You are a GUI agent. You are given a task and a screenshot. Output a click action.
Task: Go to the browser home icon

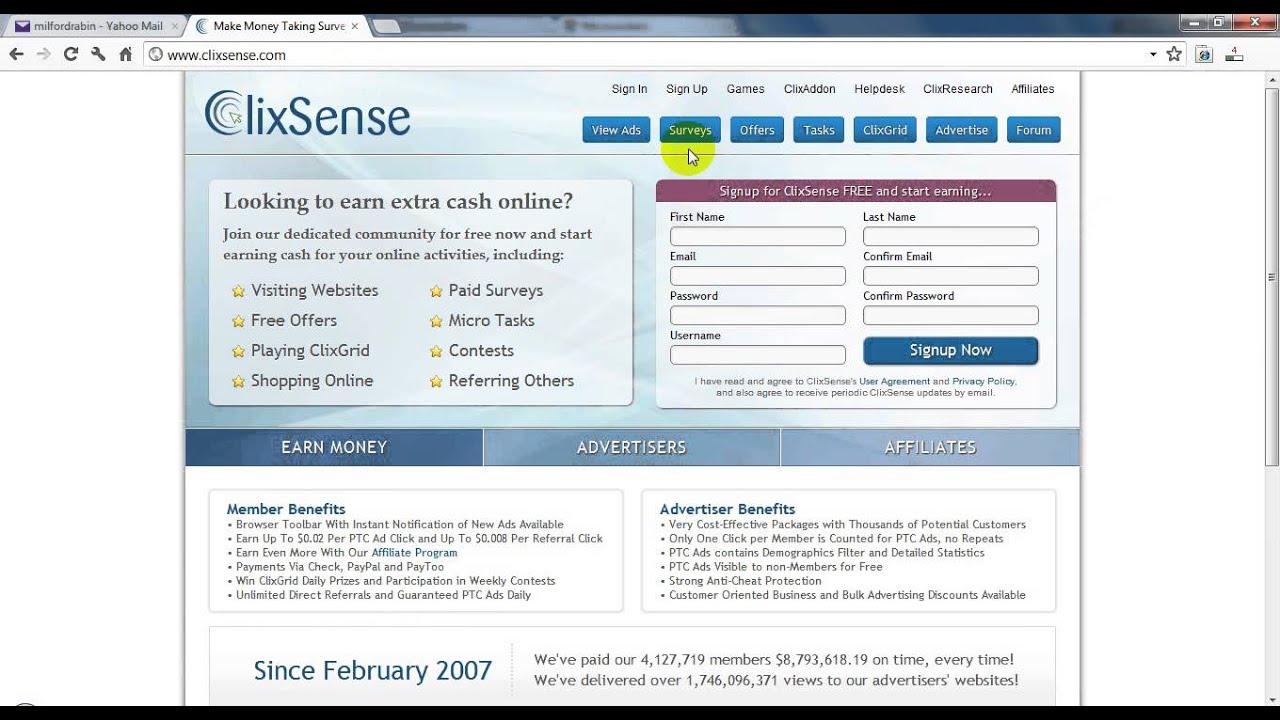coord(126,55)
